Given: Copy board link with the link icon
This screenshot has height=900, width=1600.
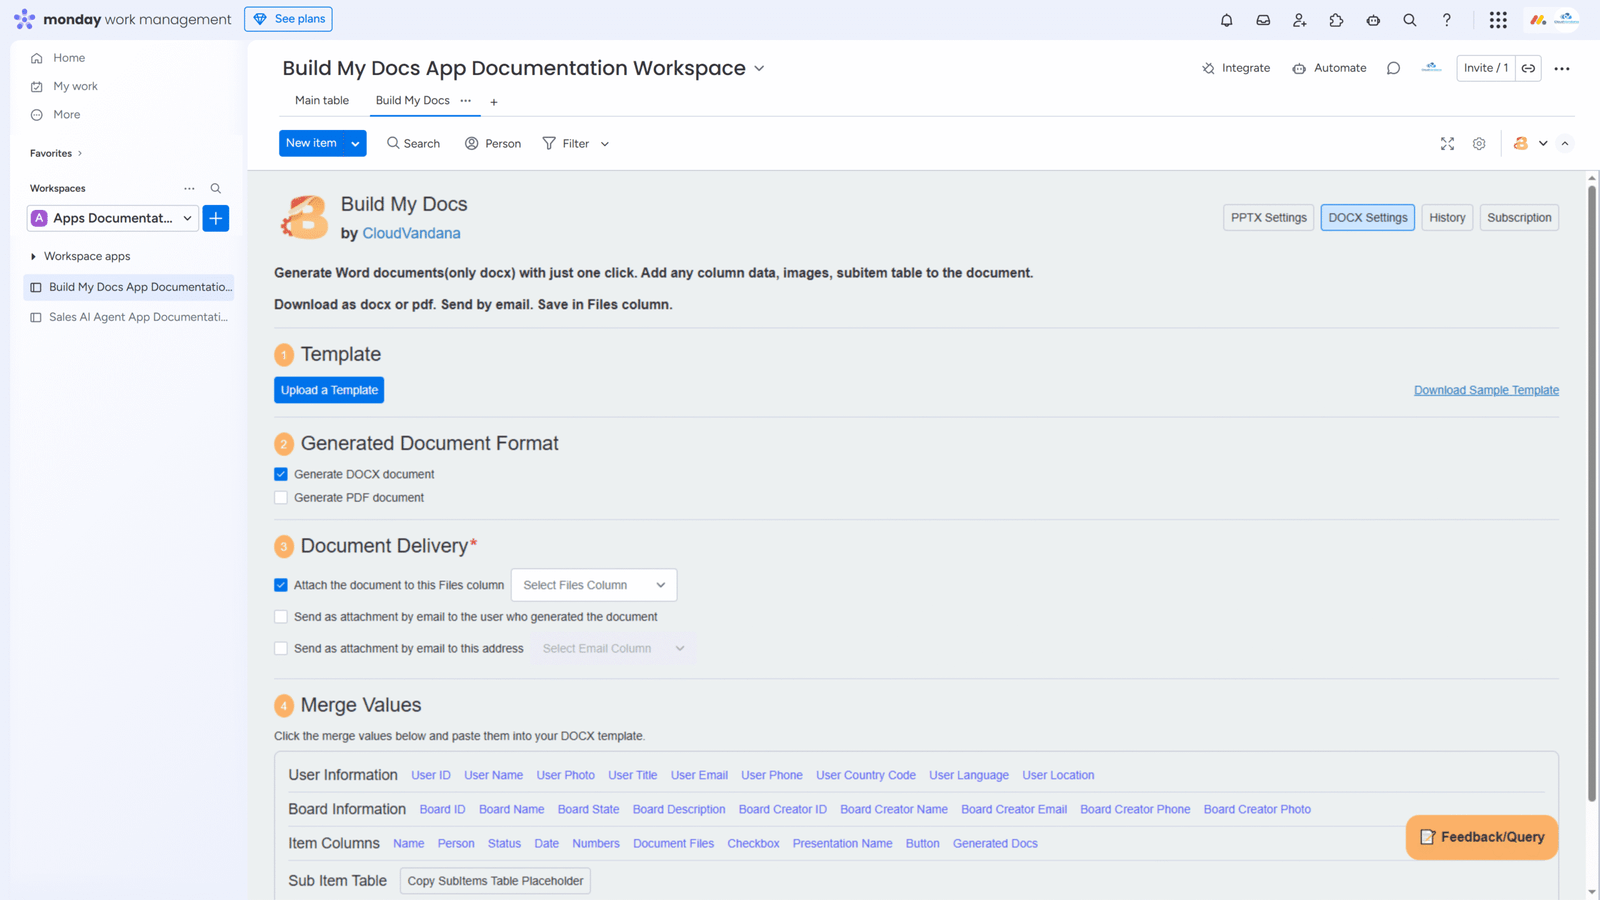Looking at the screenshot, I should coord(1528,68).
